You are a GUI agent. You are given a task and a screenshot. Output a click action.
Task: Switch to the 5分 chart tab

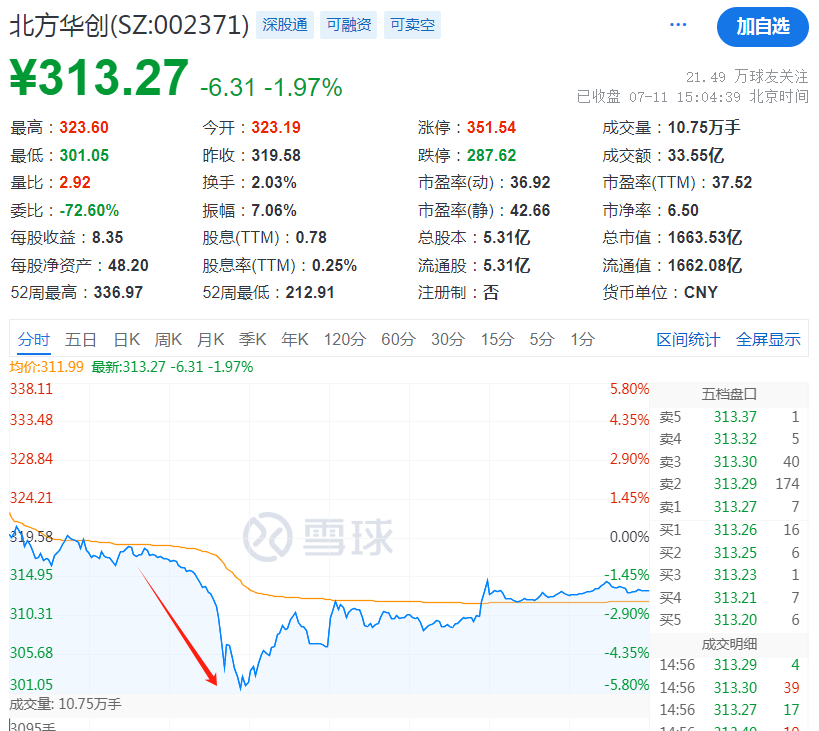[542, 339]
